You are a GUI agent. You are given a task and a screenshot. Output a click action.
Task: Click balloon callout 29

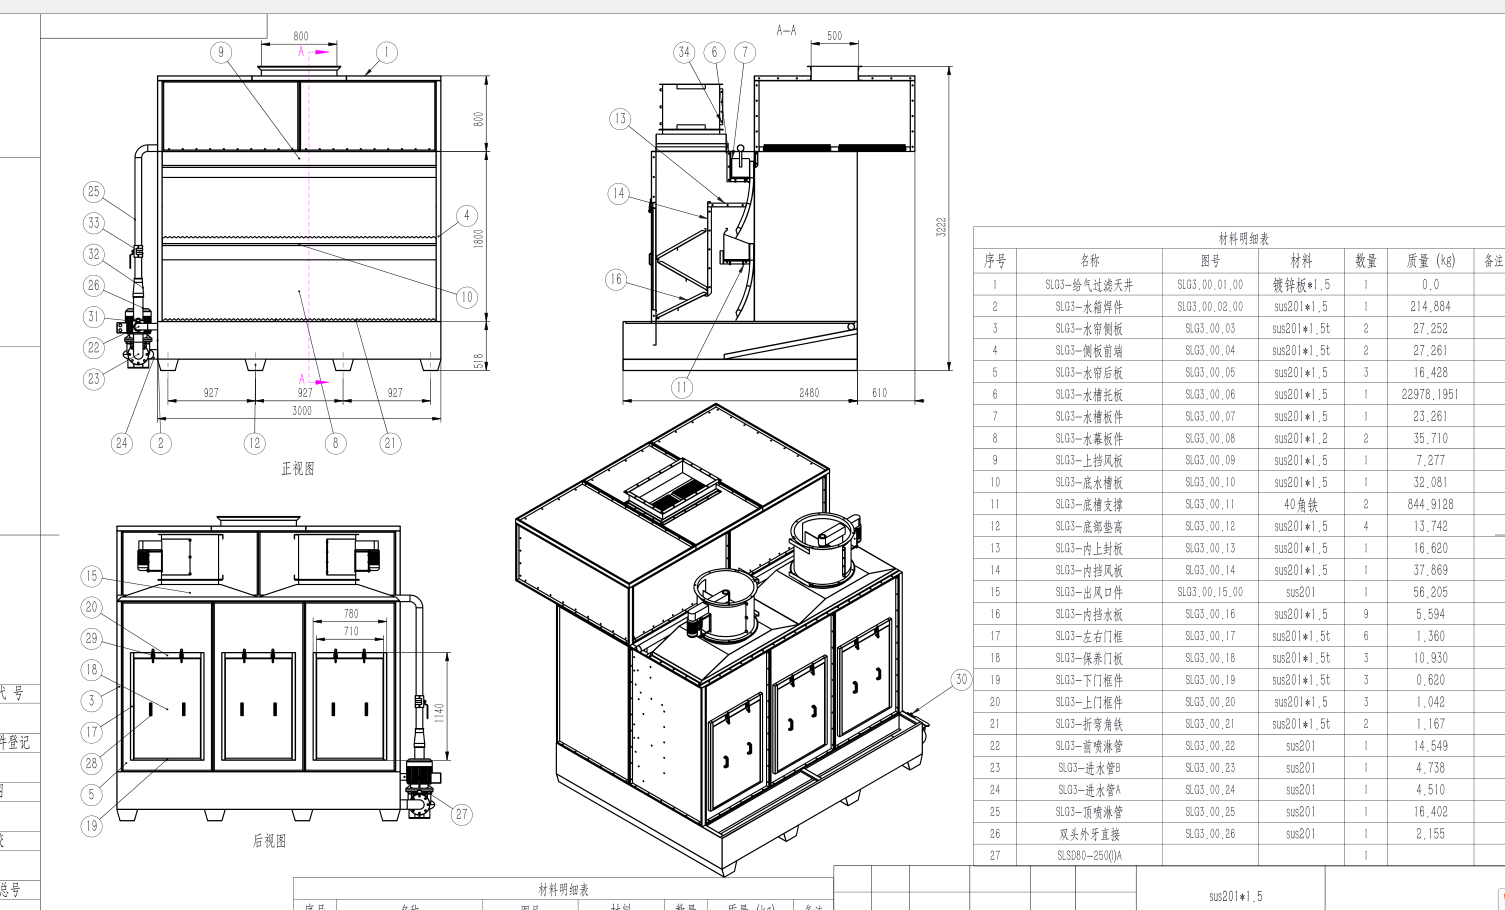click(x=91, y=638)
